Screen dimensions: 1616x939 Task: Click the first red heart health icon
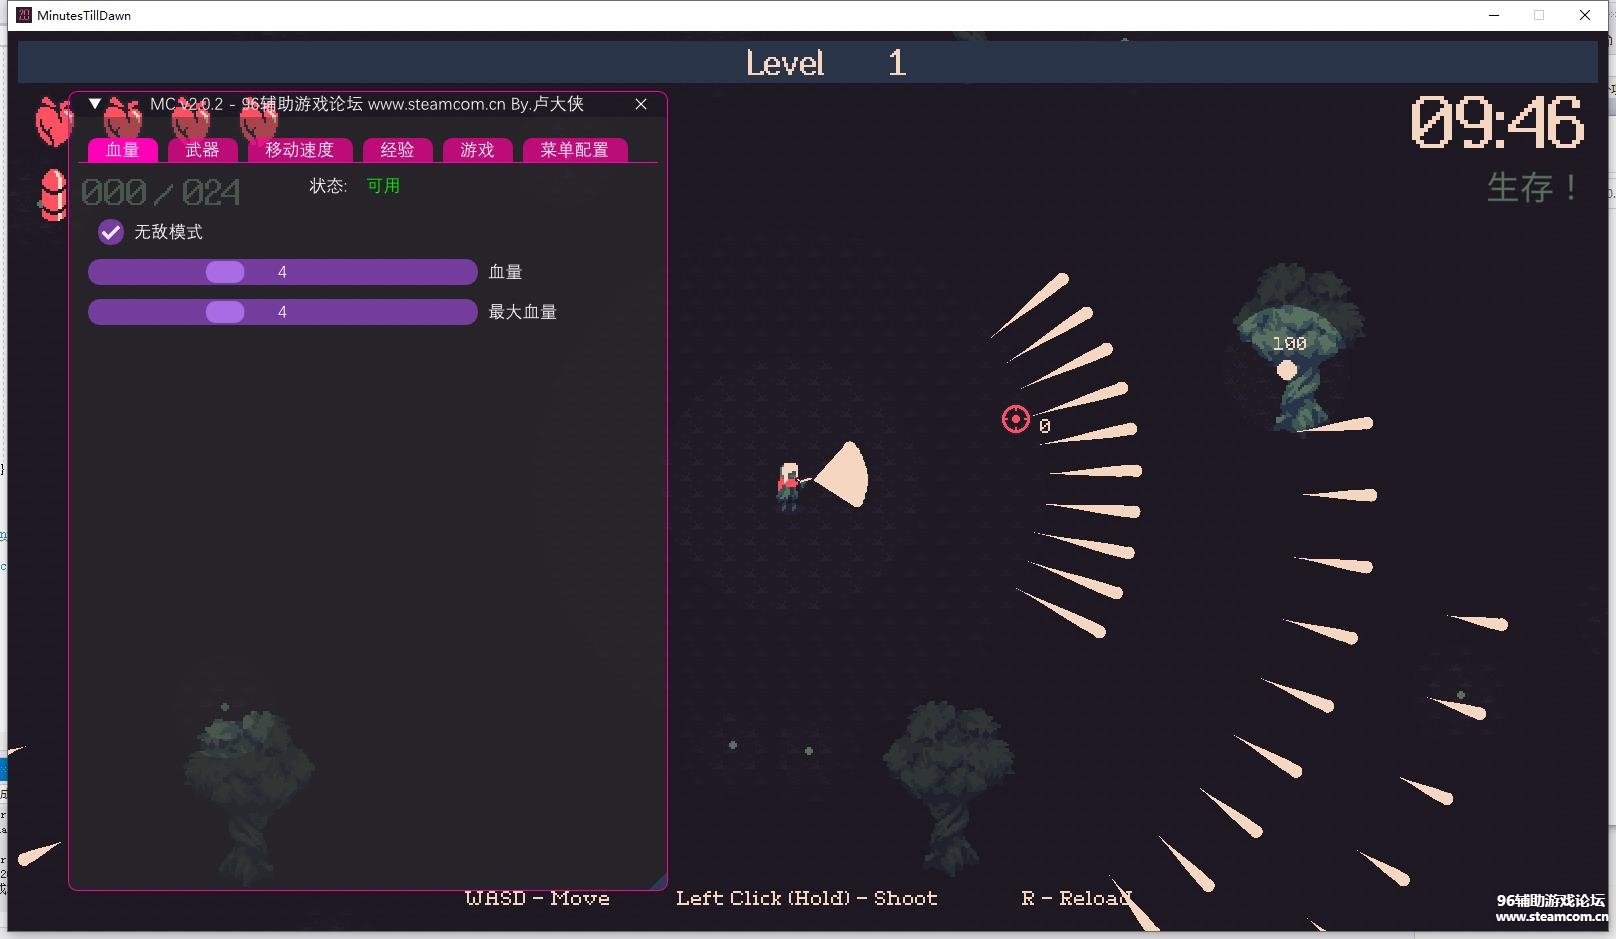click(53, 121)
